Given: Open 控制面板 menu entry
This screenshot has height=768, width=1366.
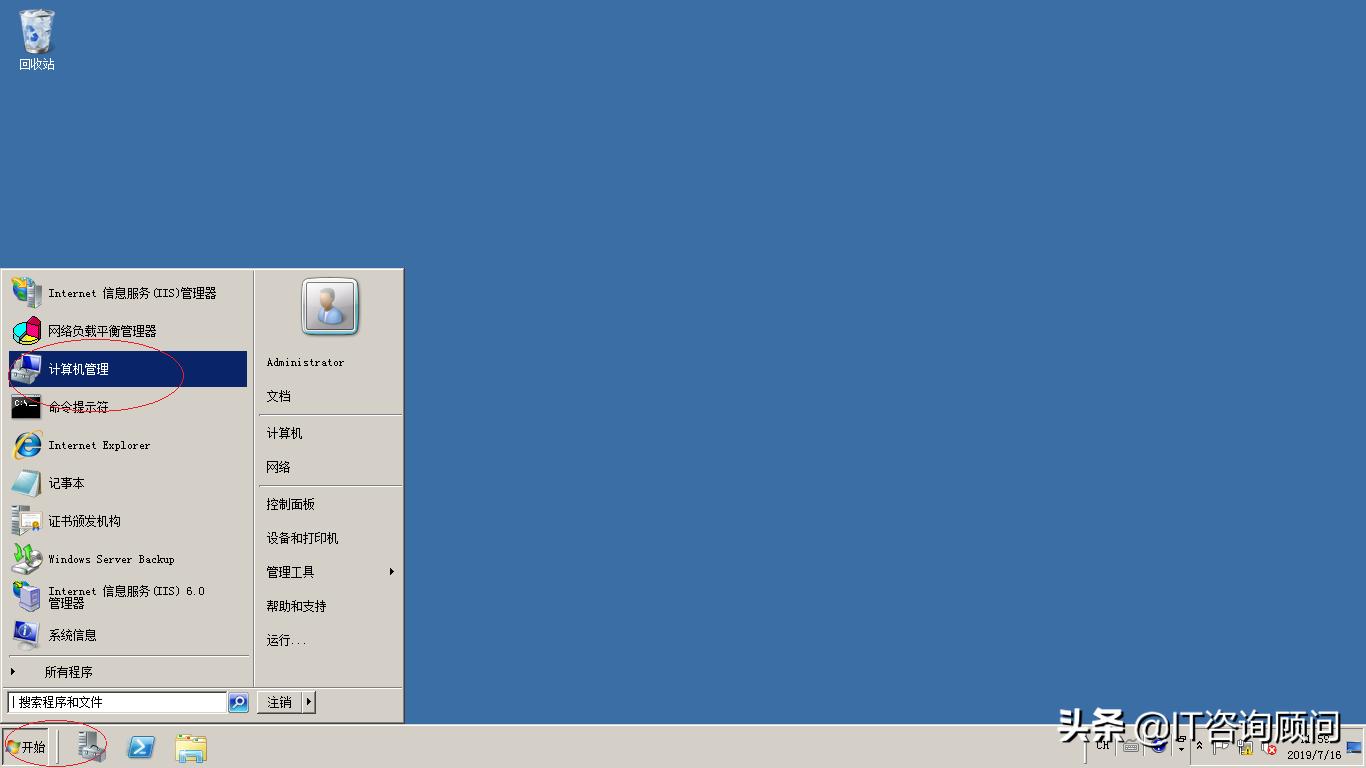Looking at the screenshot, I should click(288, 503).
